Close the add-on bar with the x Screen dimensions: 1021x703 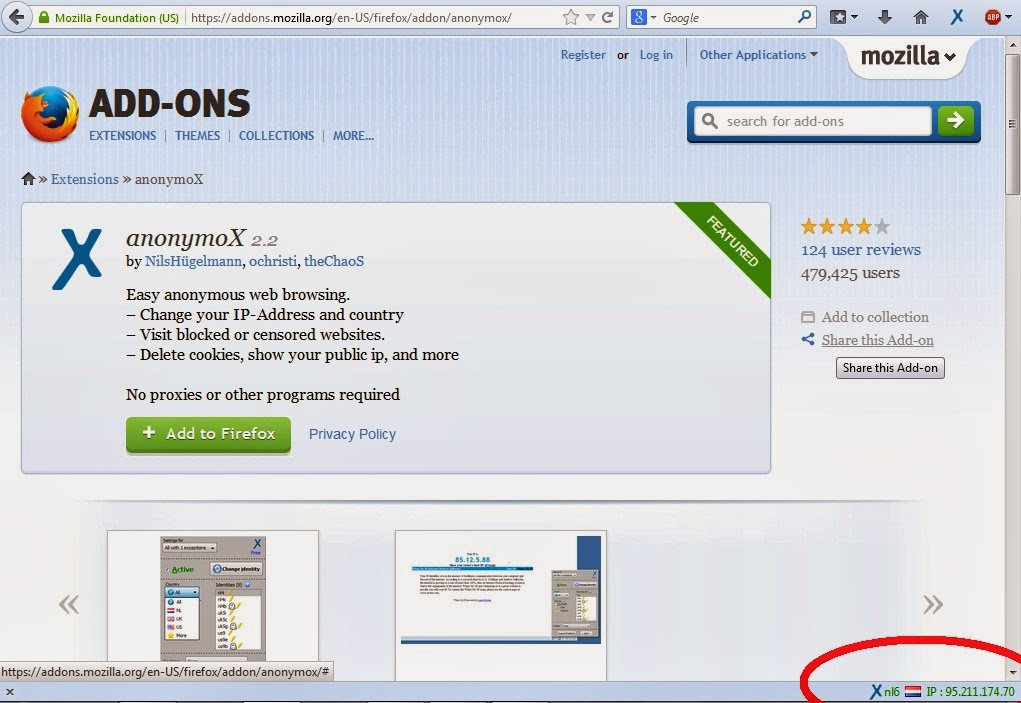pos(9,692)
